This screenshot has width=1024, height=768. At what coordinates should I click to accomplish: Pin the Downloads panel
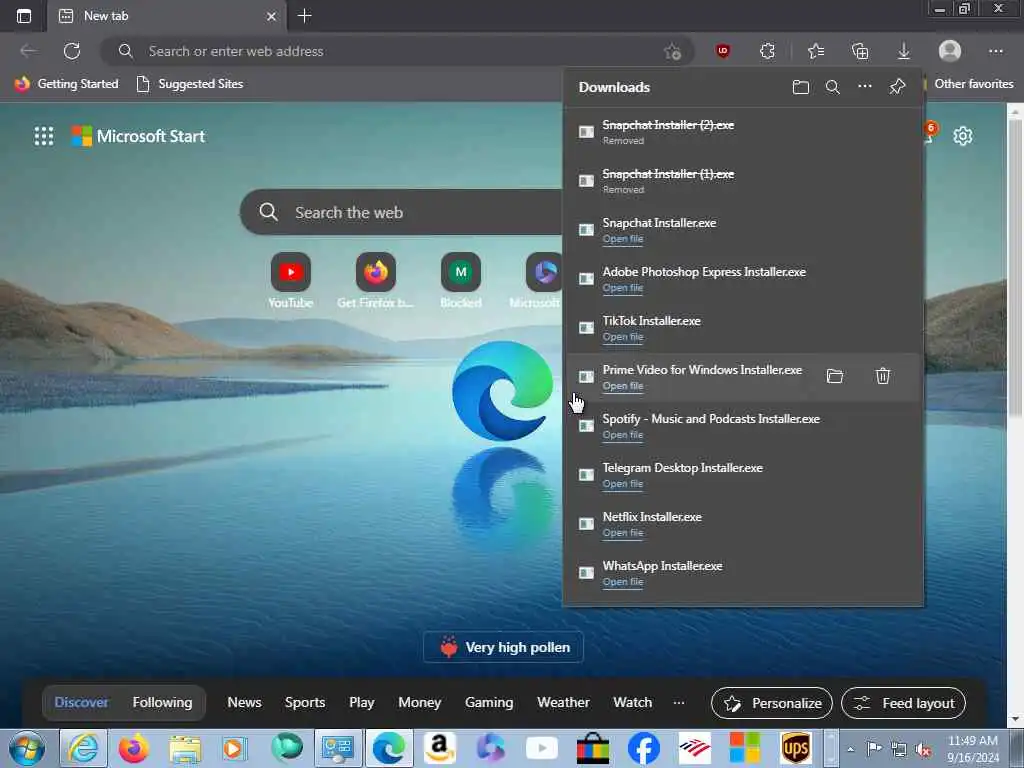[x=897, y=87]
